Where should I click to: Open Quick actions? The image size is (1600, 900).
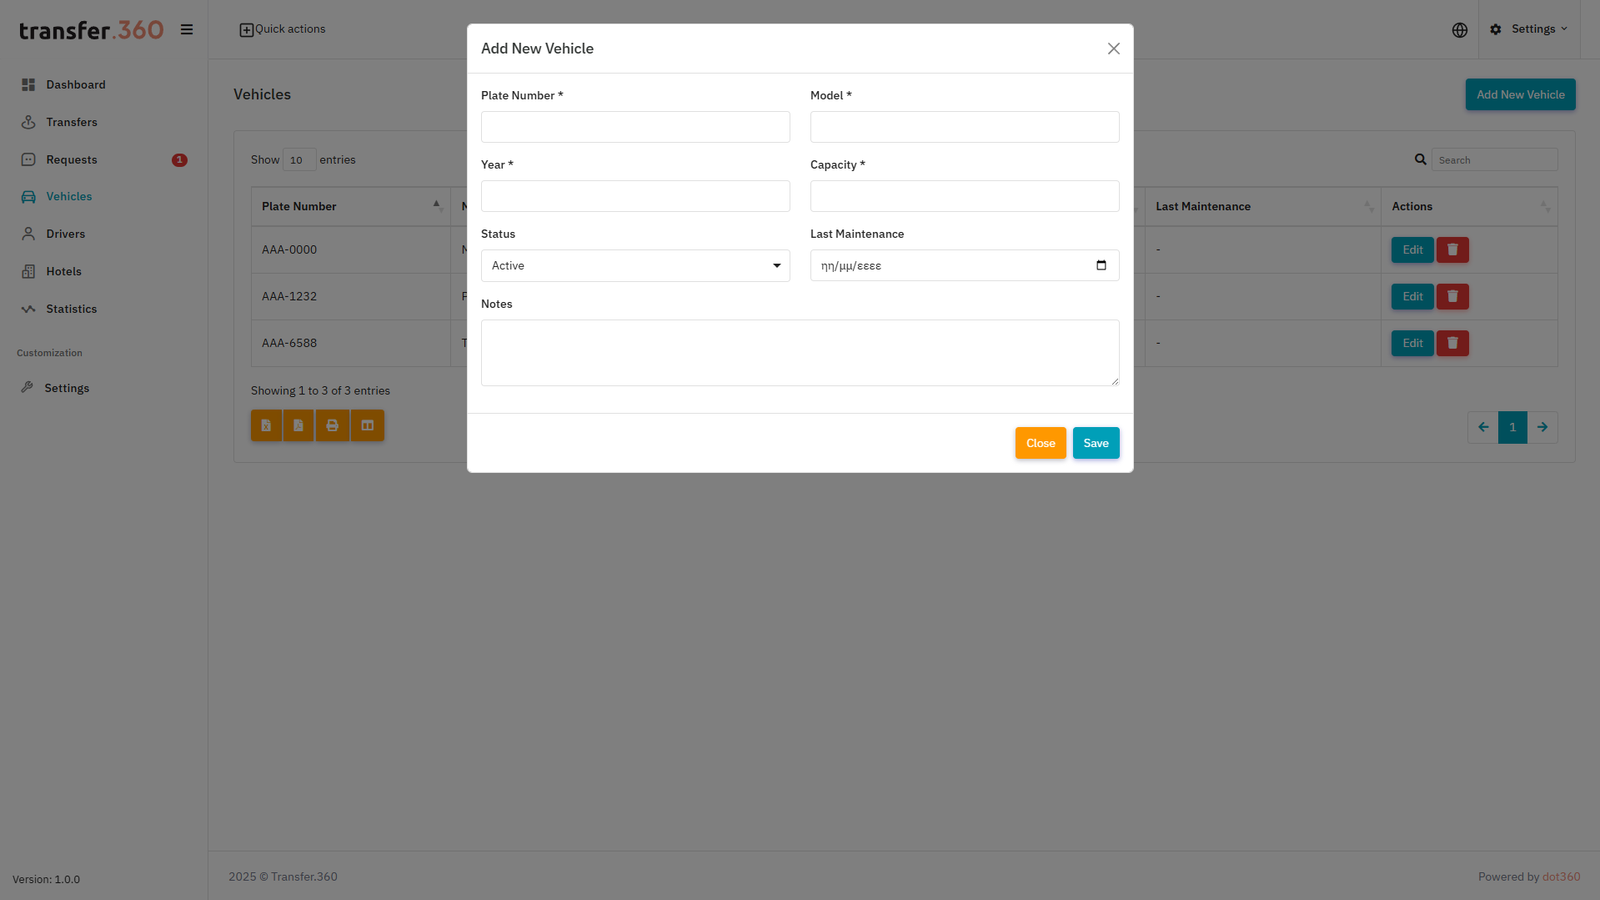click(282, 29)
